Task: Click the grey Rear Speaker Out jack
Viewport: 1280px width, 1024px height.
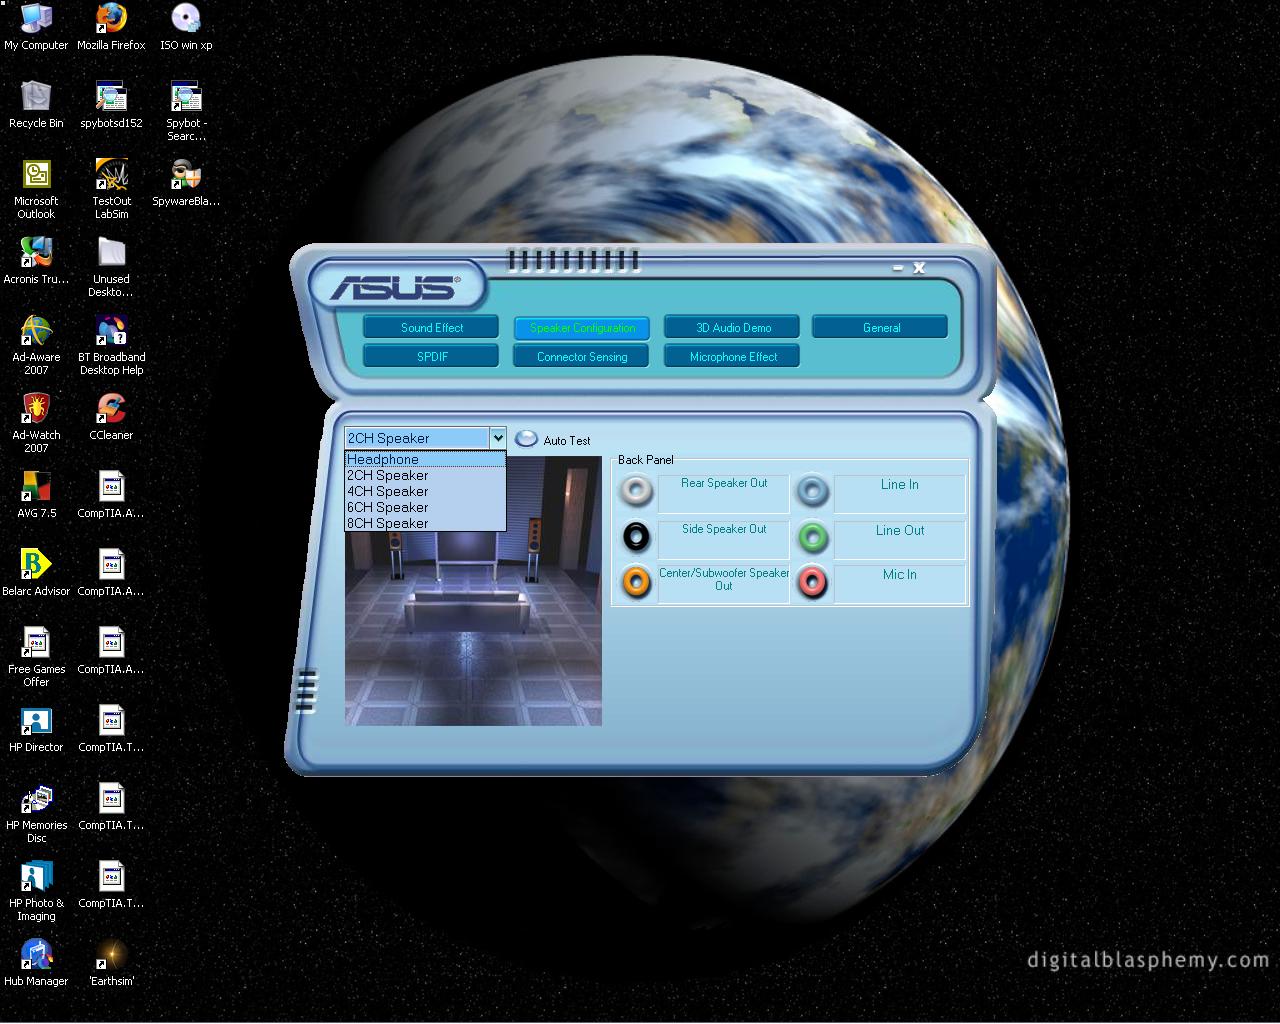Action: tap(636, 491)
